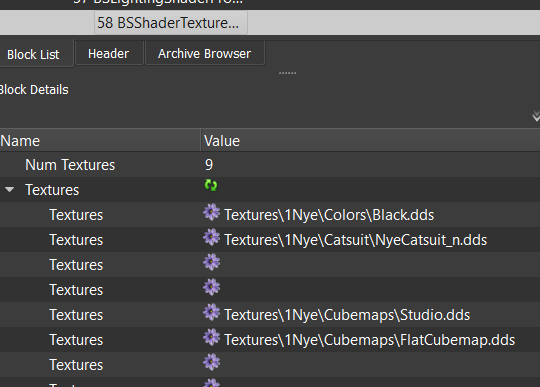
Task: Select the Textures\1Nye\Cubemaps\FlatCubemap.dds path
Action: (x=370, y=340)
